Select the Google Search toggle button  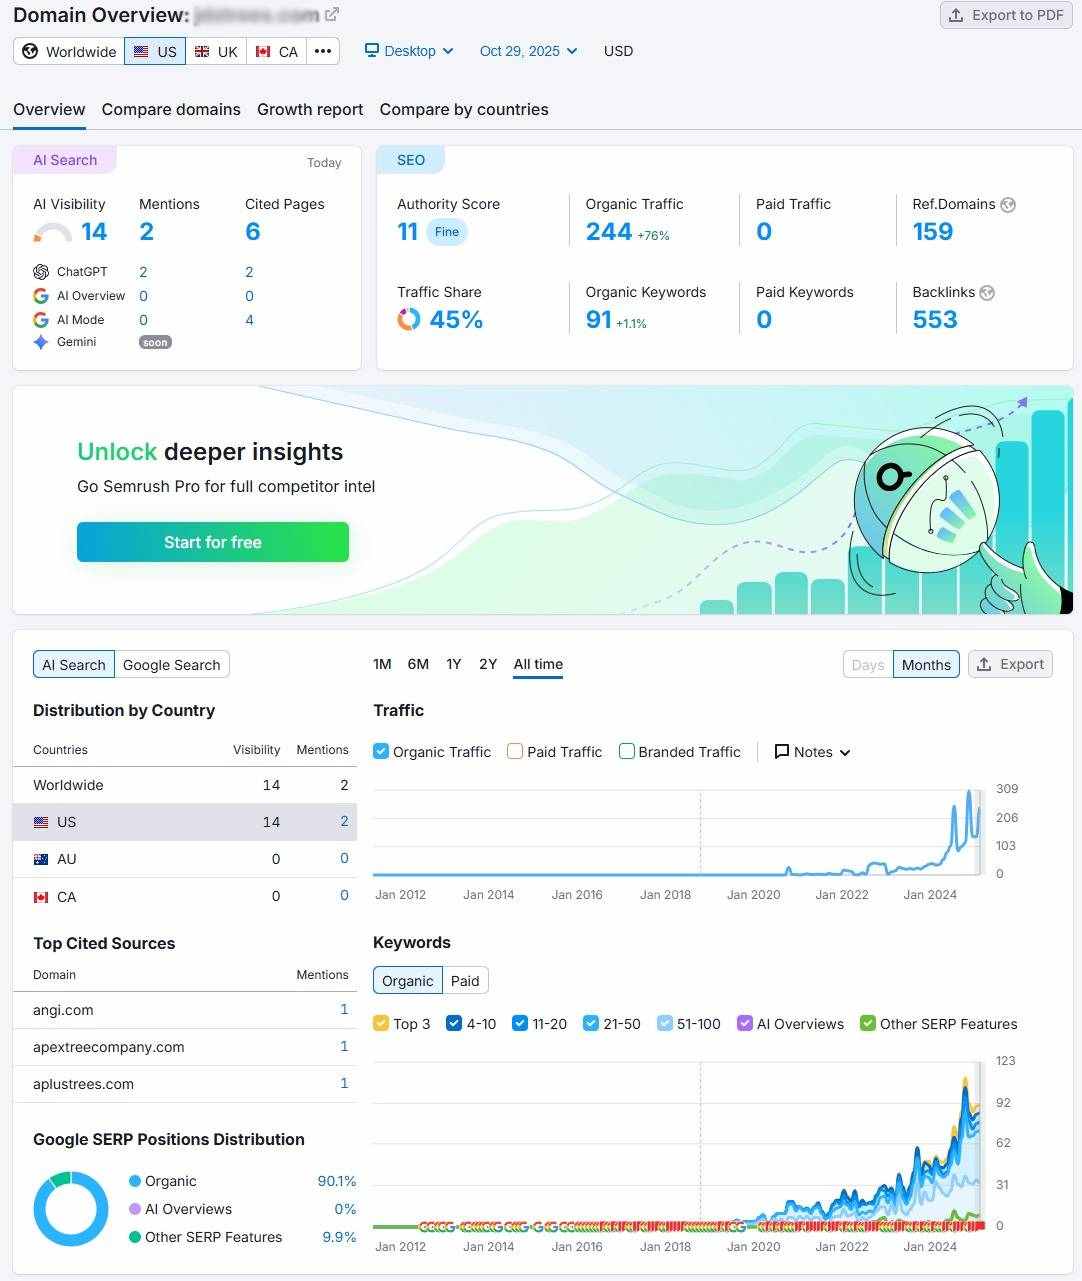(x=171, y=664)
